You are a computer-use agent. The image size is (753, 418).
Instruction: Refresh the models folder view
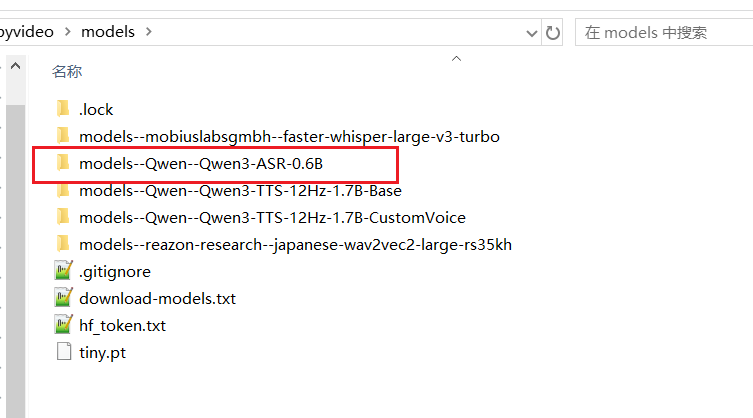(x=553, y=32)
